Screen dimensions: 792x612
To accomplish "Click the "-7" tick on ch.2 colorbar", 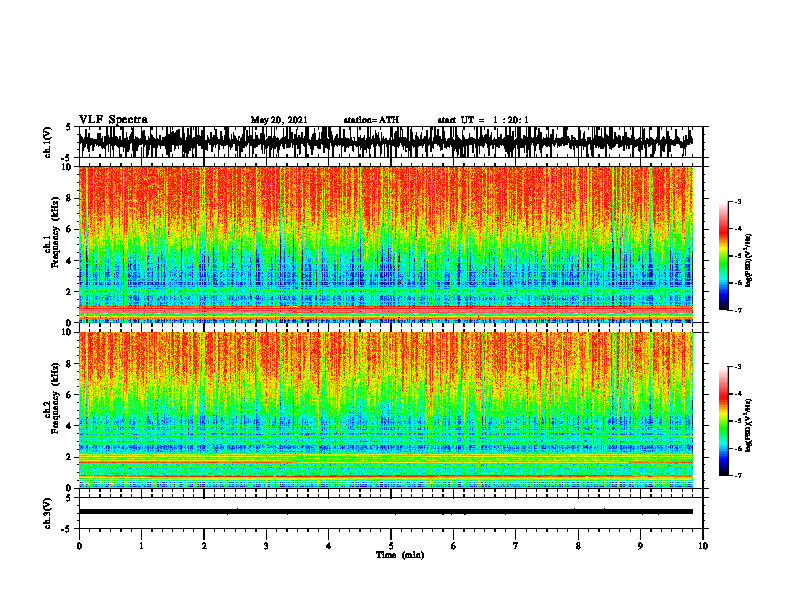I will pyautogui.click(x=738, y=475).
